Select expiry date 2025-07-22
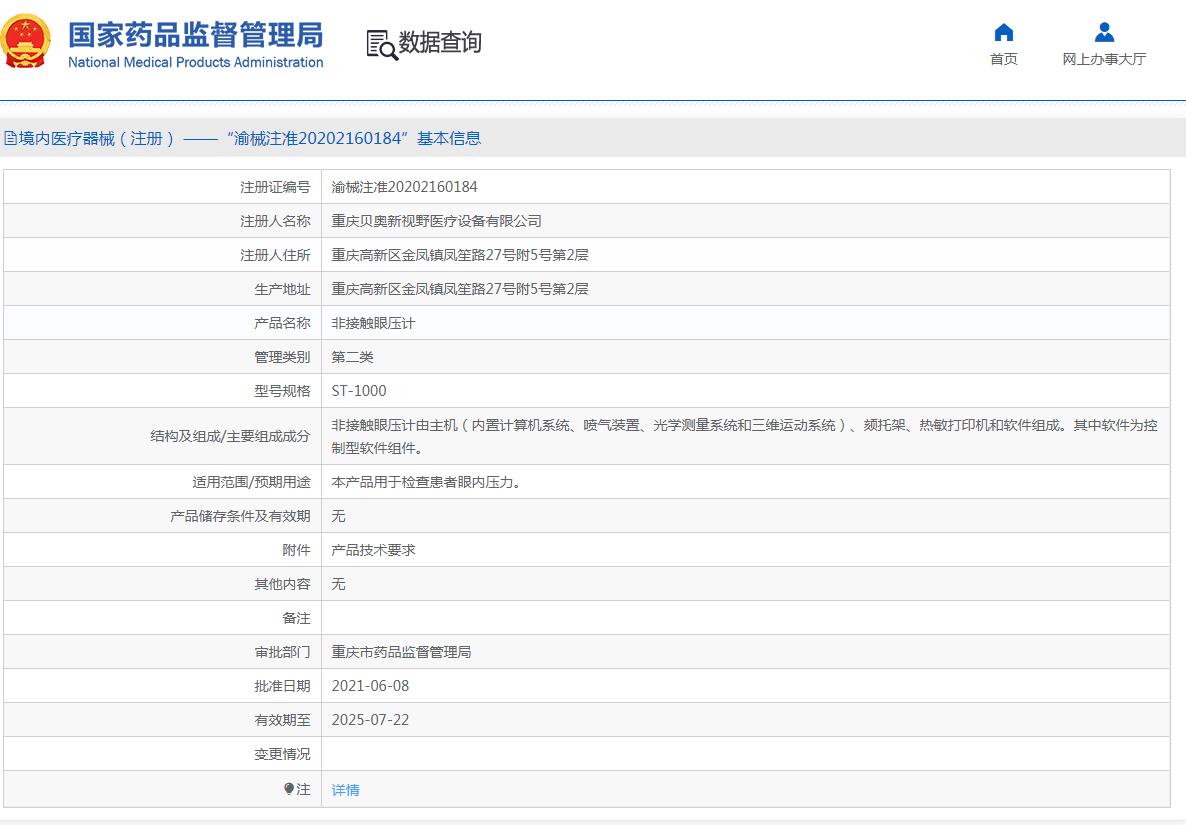 [371, 720]
